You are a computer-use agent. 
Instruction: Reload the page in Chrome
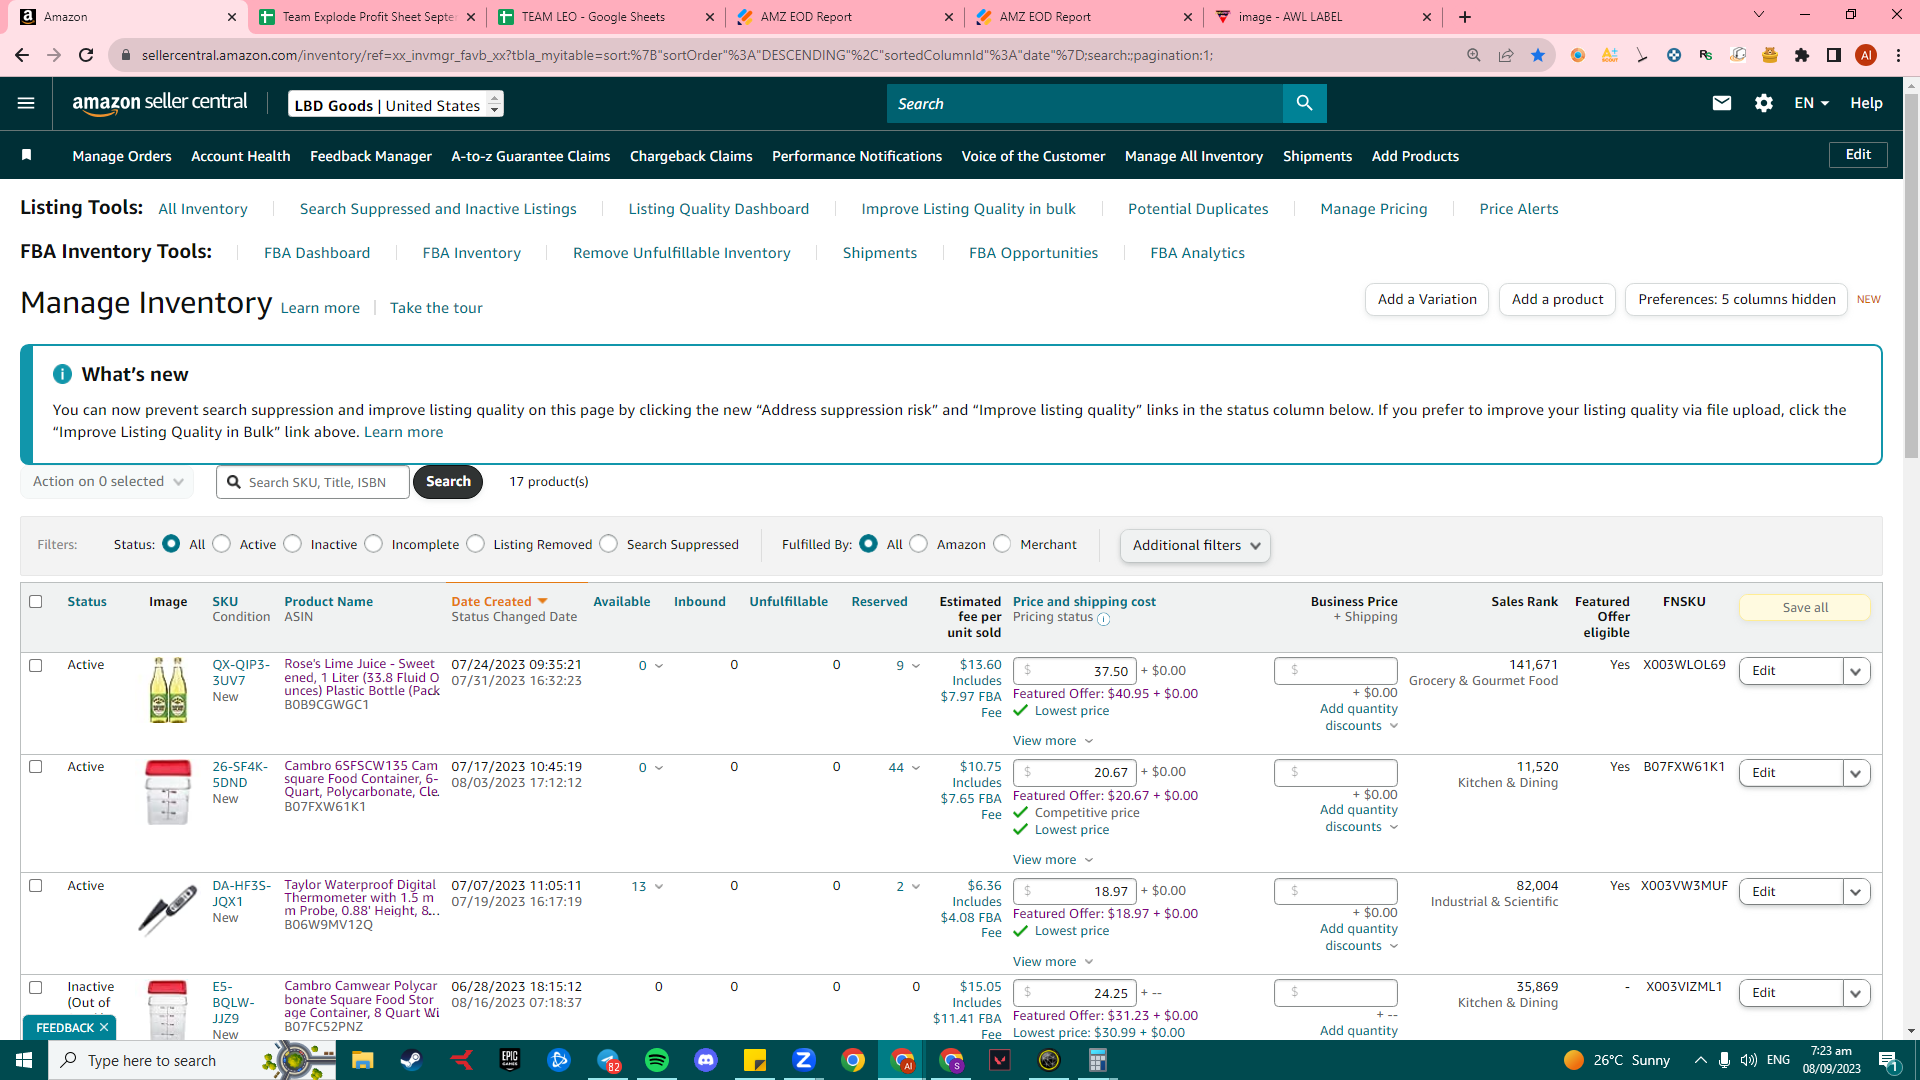coord(86,55)
